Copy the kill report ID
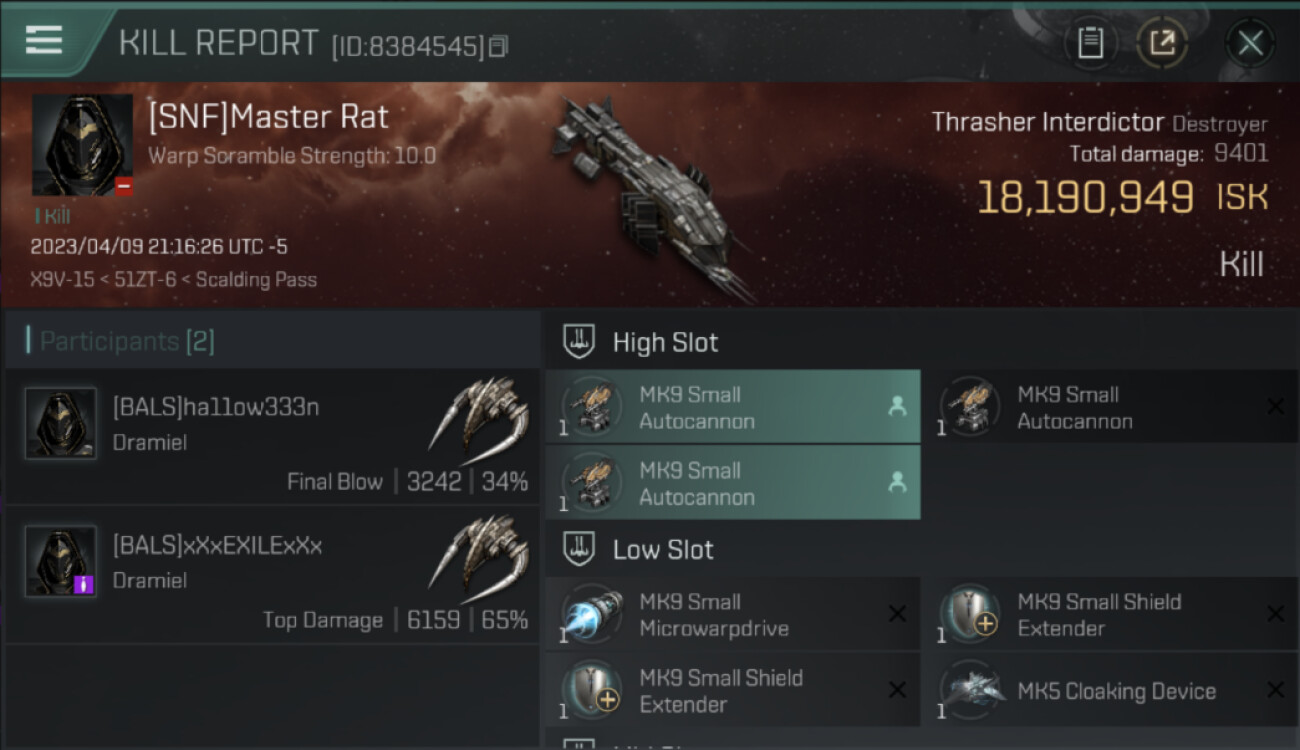1300x750 pixels. pyautogui.click(x=498, y=46)
